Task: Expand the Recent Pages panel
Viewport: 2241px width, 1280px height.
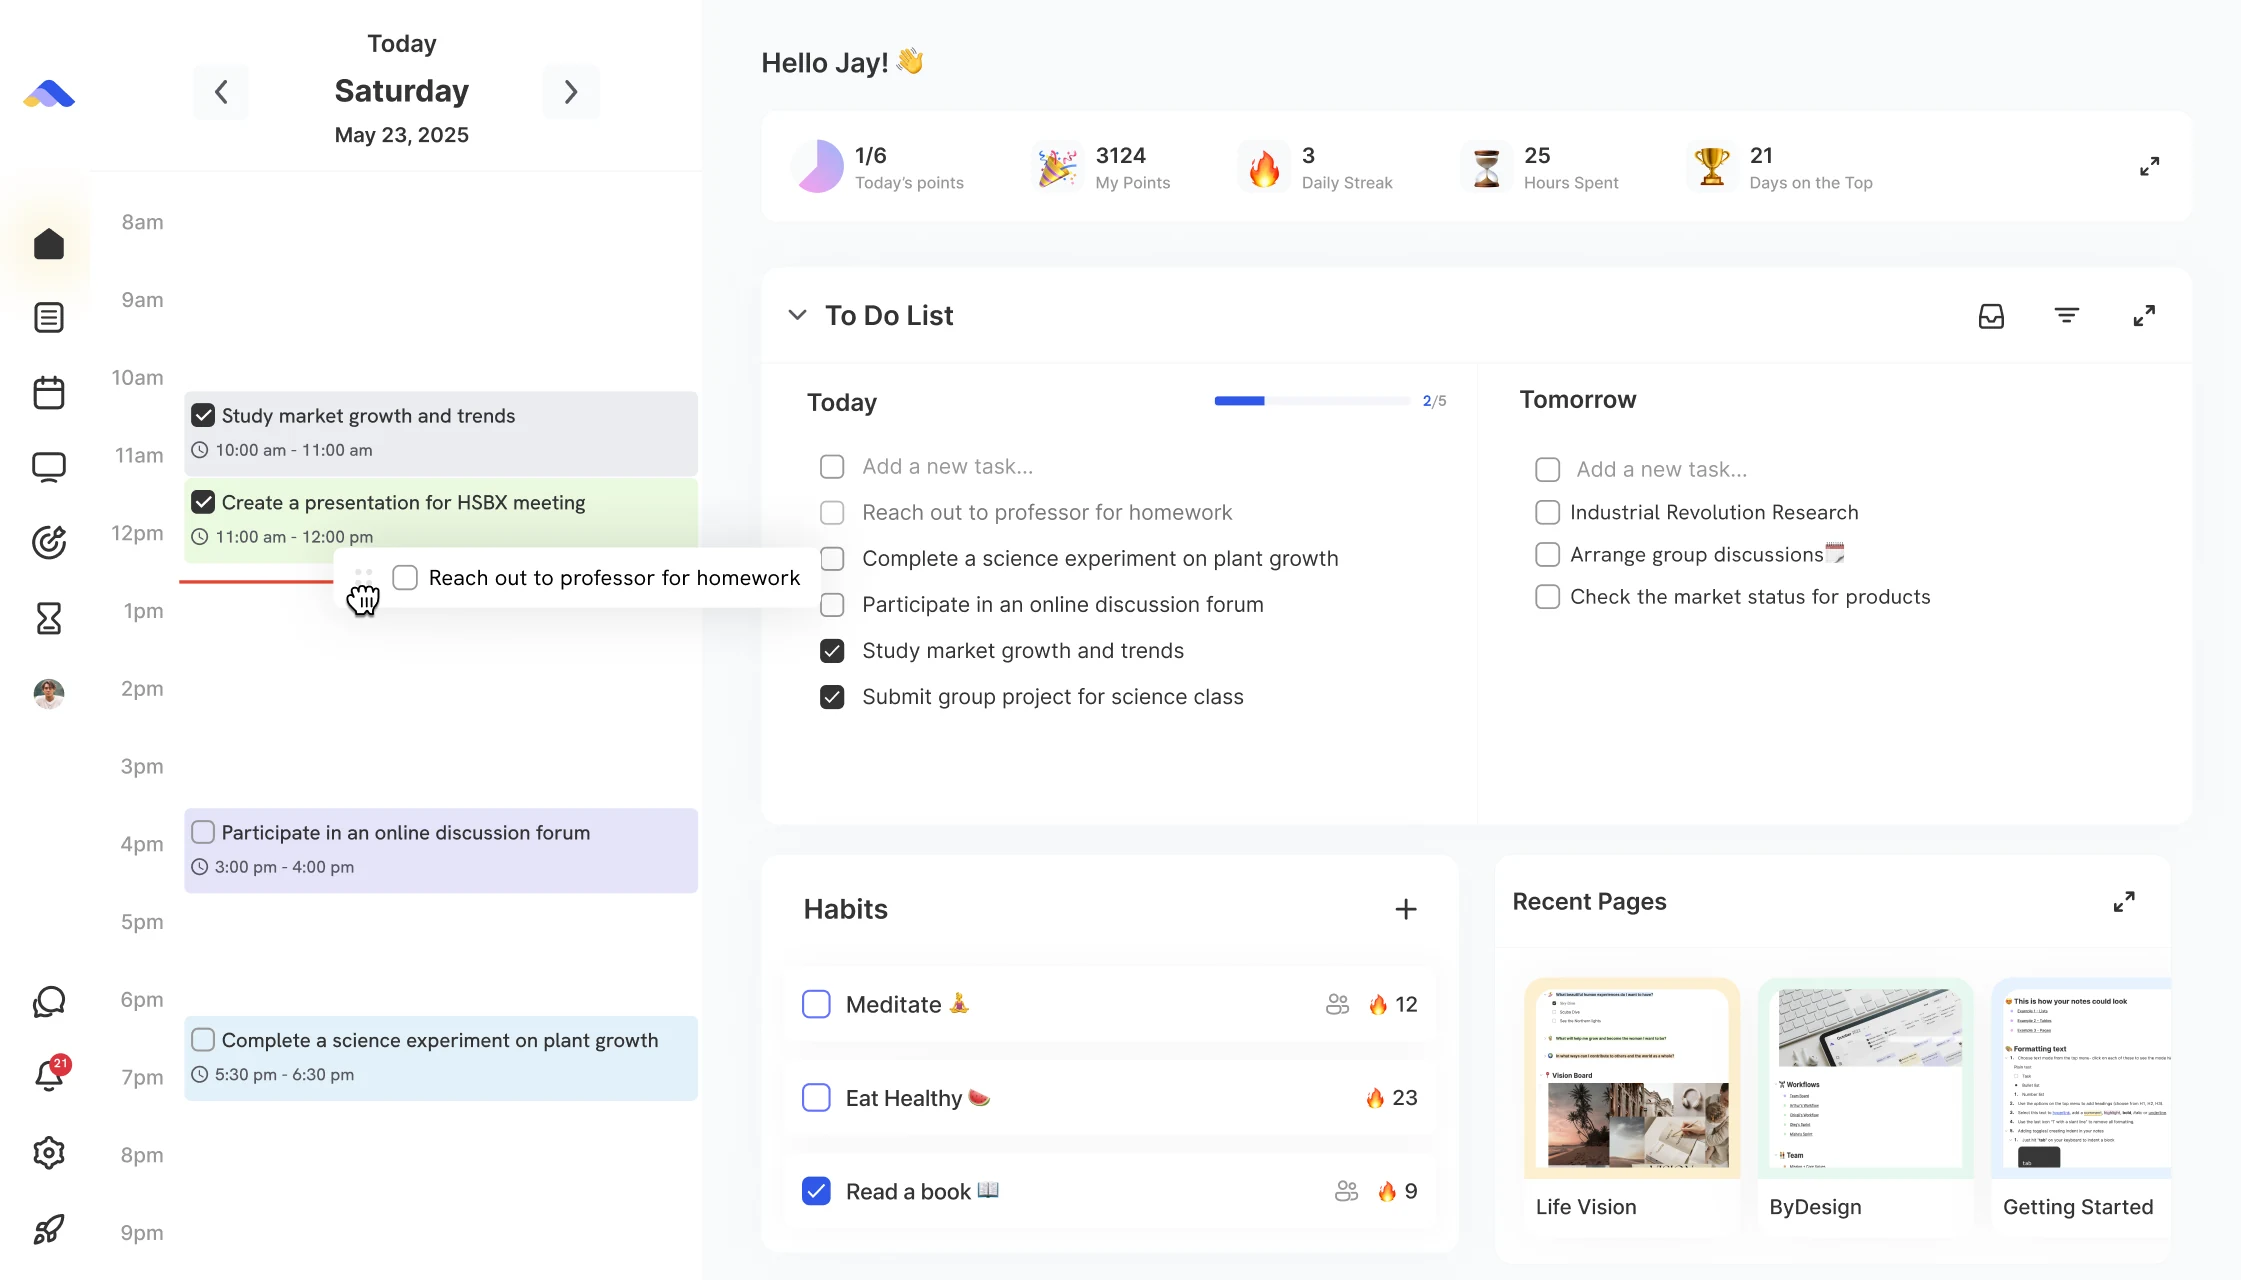Action: pos(2124,902)
